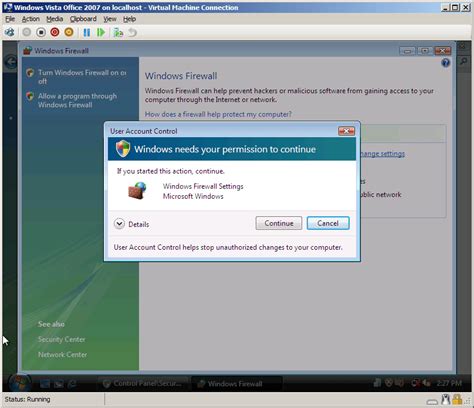The width and height of the screenshot is (474, 408).
Task: Click the Windows Firewall title bar icon
Action: [x=27, y=51]
